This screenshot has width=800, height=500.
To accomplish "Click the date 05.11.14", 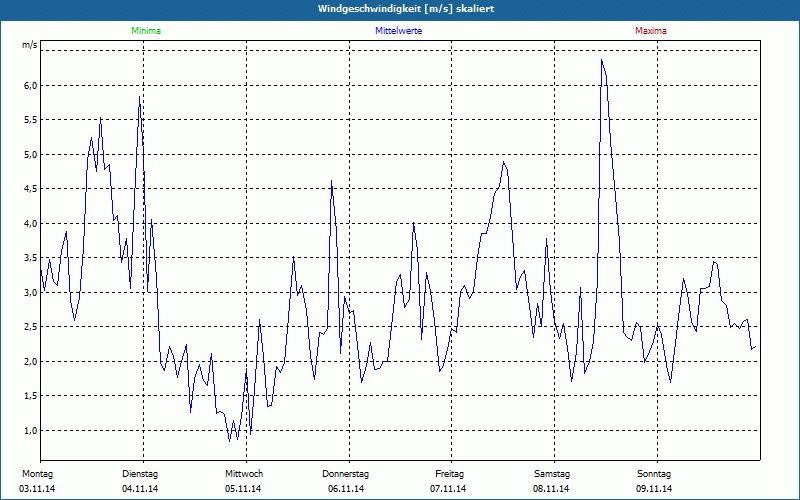I will click(243, 489).
